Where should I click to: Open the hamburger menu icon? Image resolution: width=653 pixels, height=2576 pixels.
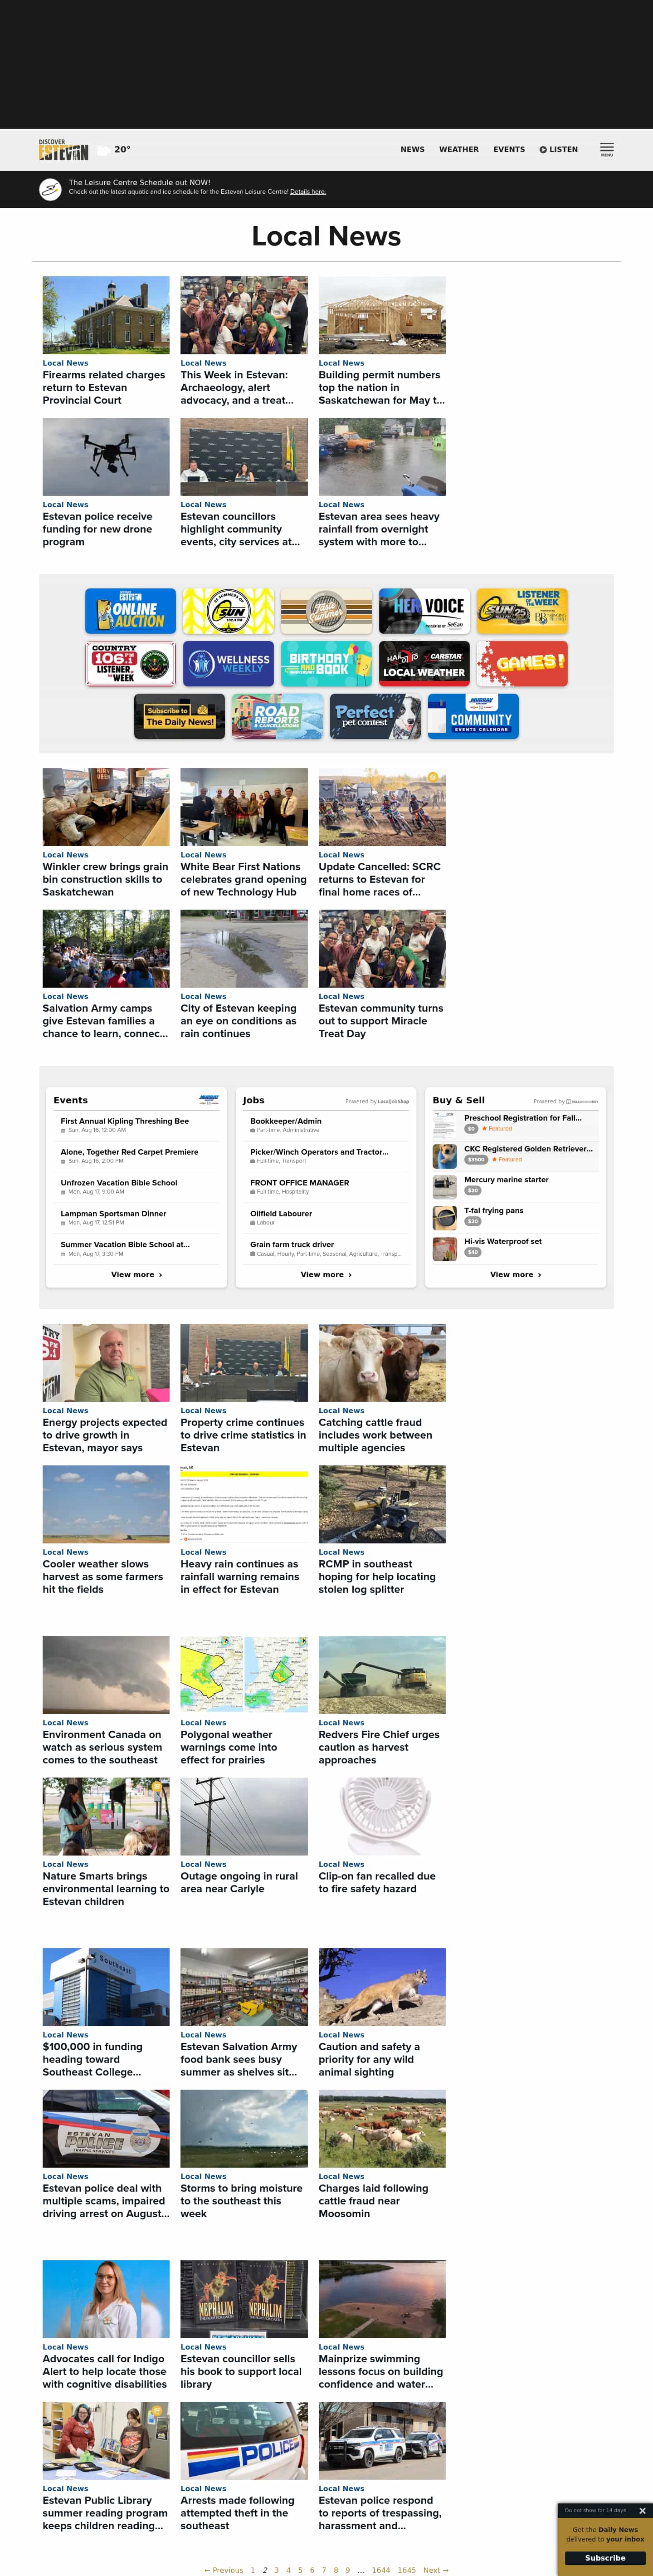[x=607, y=149]
